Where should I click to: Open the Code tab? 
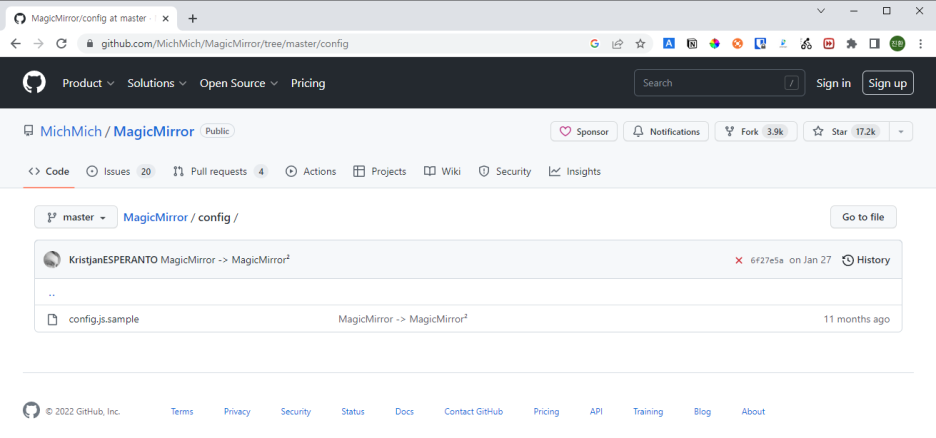(x=49, y=171)
